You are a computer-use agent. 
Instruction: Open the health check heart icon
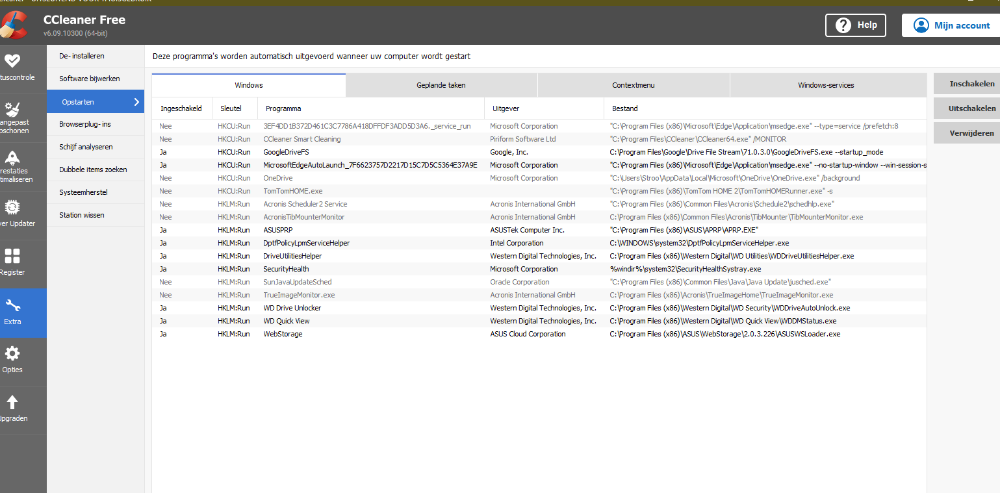13,60
